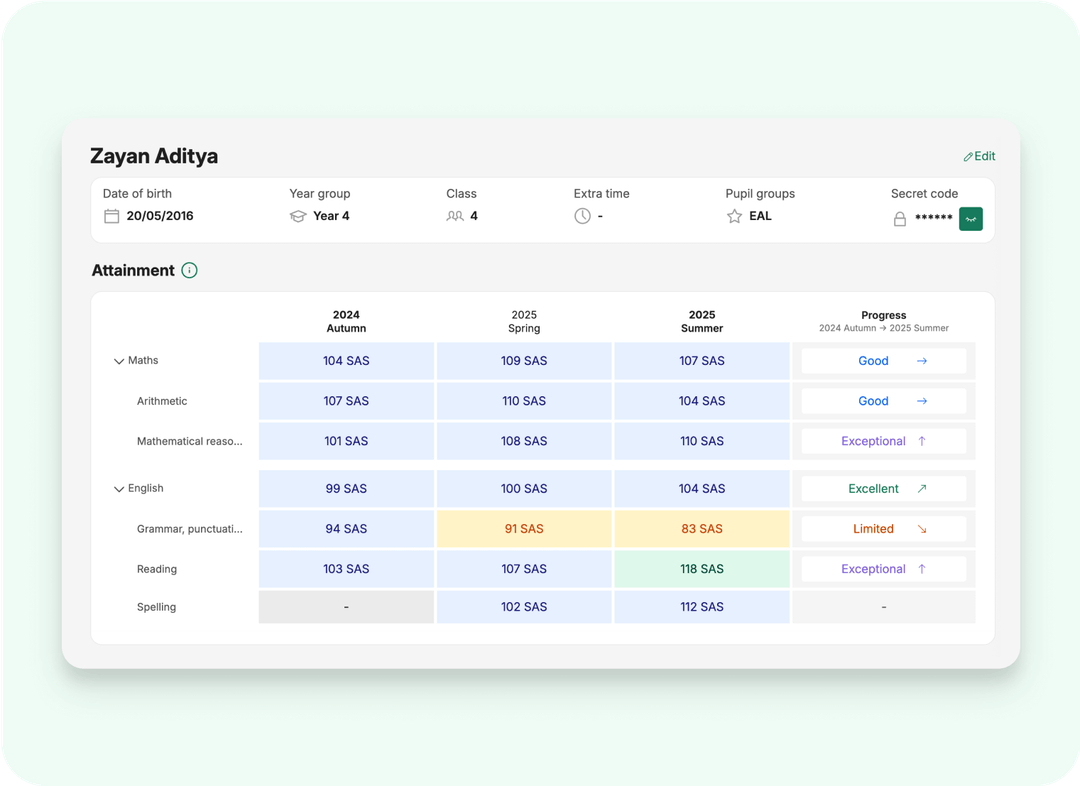Click the Edit pencil link
The image size is (1080, 786).
[x=979, y=156]
